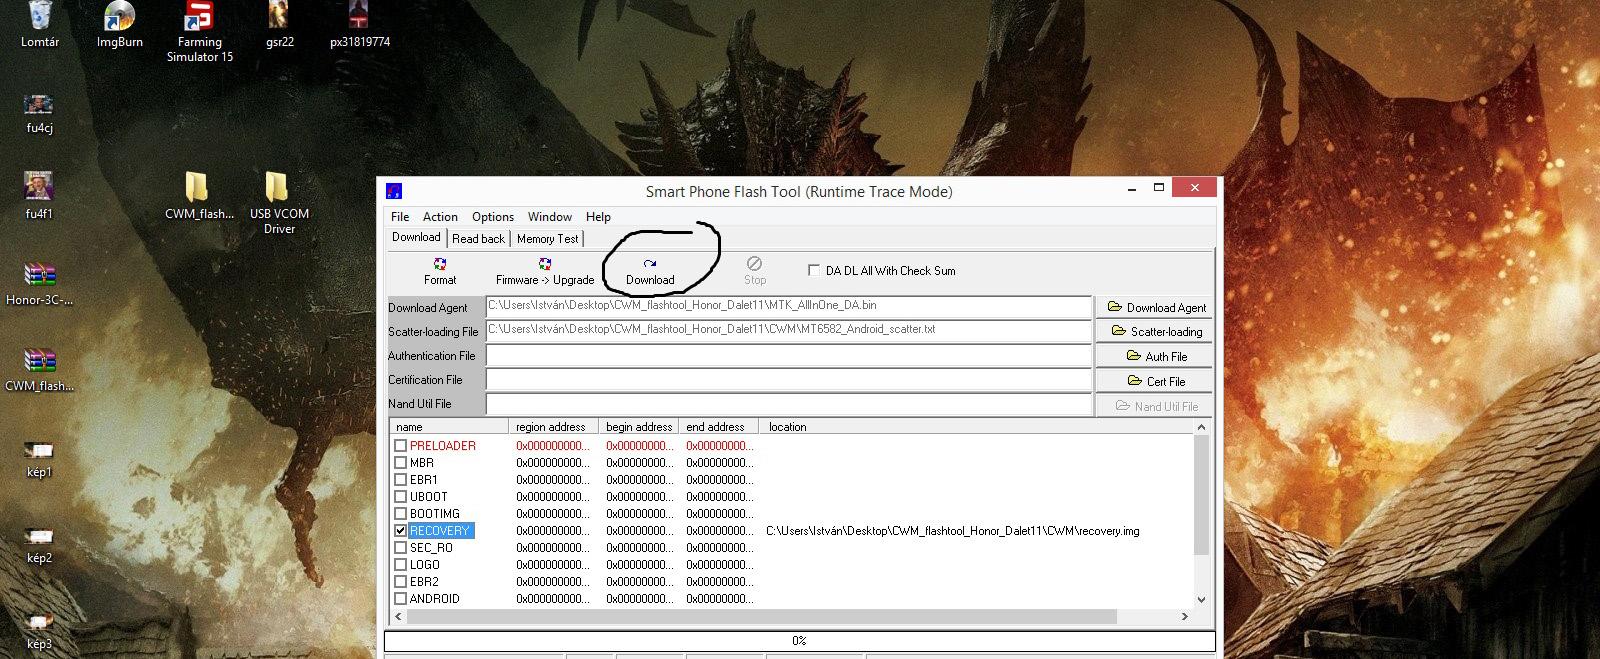1600x659 pixels.
Task: Select the Honor-3C archive icon
Action: tap(39, 284)
